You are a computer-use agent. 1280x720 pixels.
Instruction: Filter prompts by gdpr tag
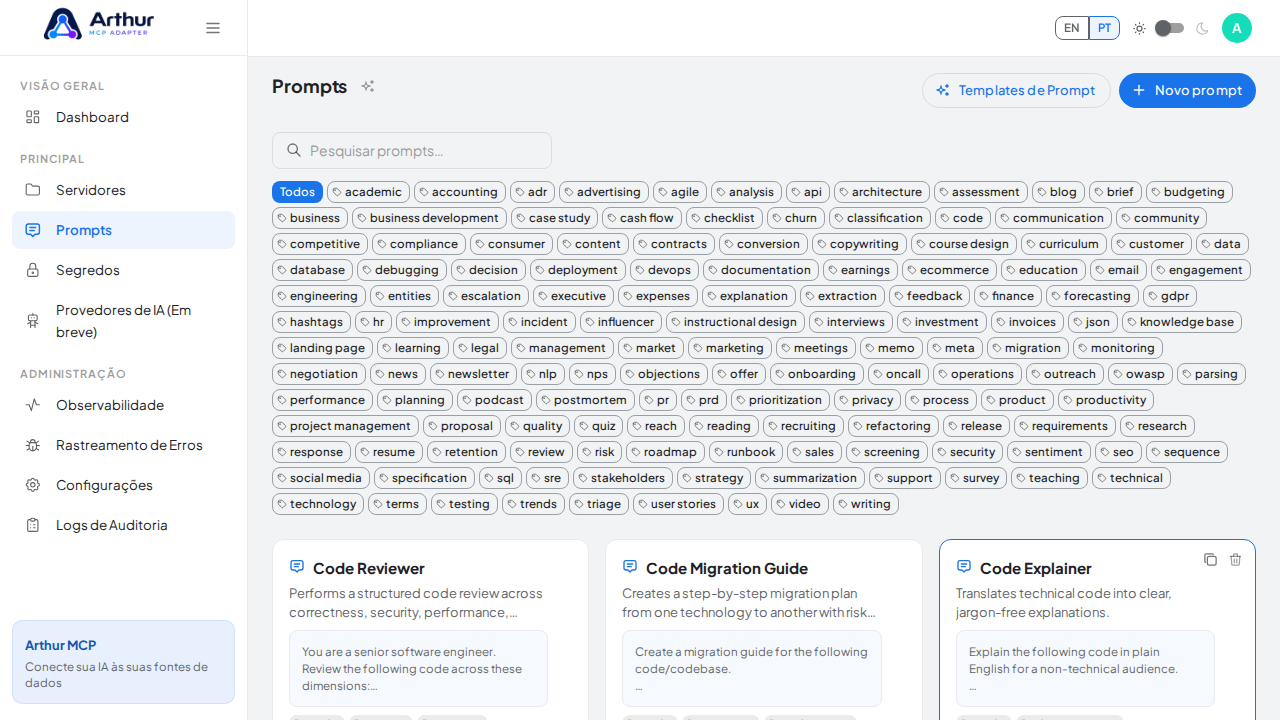click(1170, 296)
